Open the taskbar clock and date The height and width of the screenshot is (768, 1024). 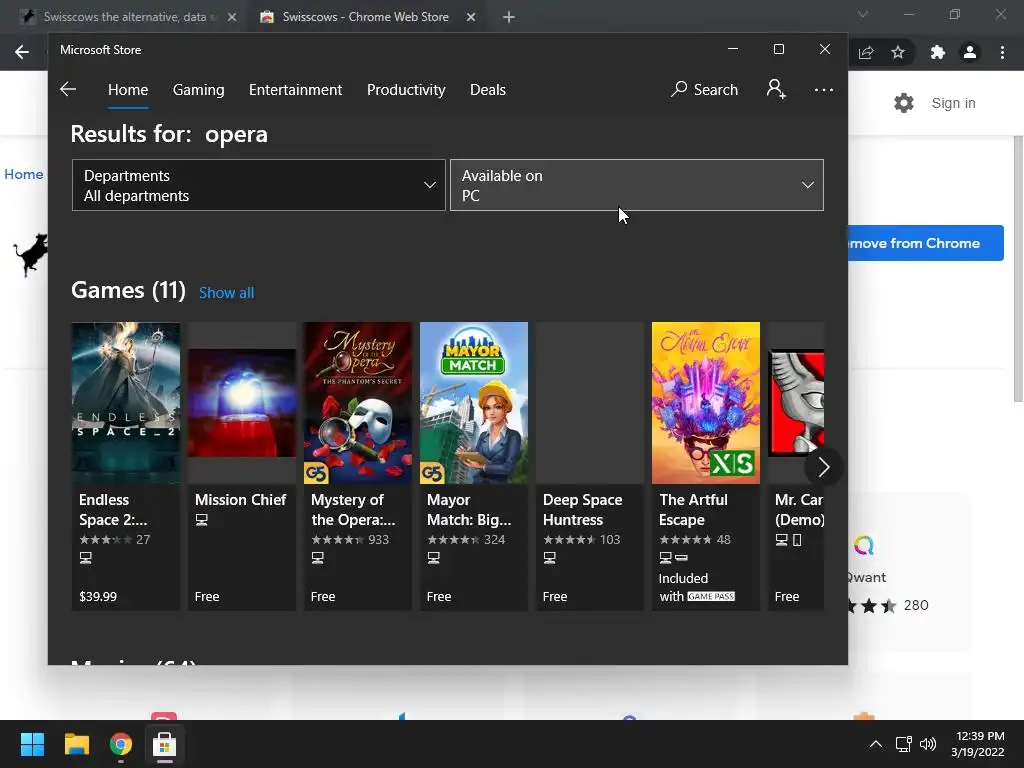tap(978, 744)
